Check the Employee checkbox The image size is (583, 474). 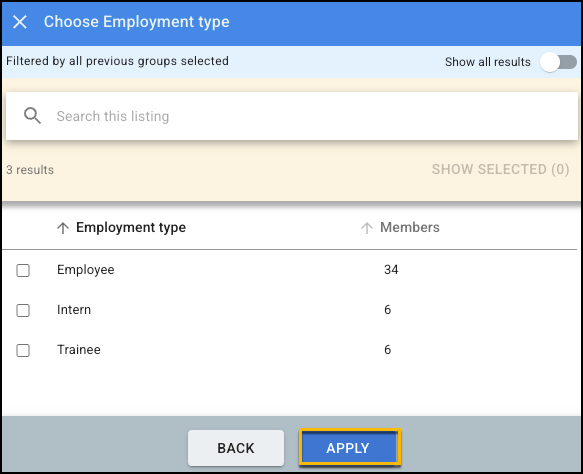click(x=23, y=270)
